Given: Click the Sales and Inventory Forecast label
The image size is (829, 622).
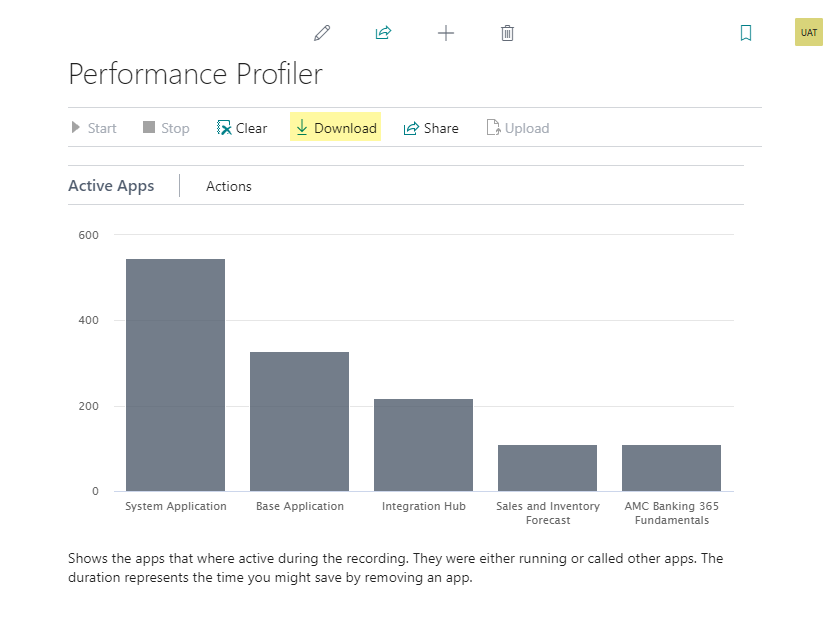Looking at the screenshot, I should point(548,513).
